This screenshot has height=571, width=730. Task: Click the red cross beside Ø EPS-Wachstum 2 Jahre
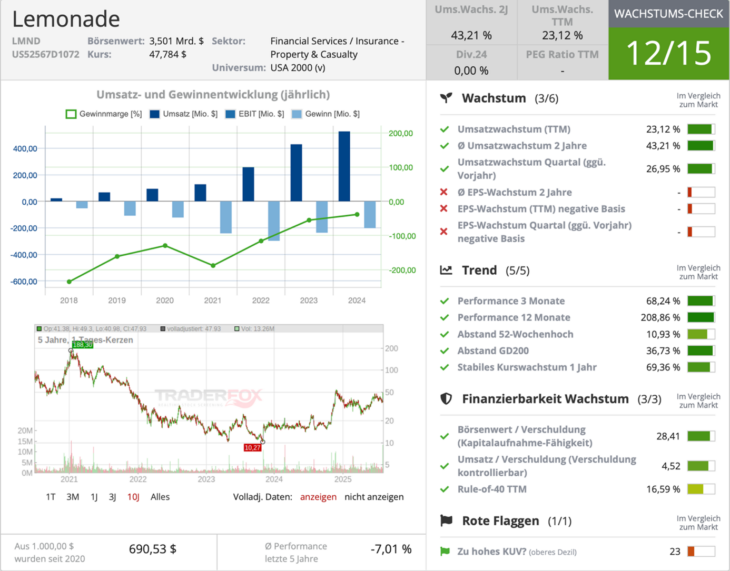444,192
